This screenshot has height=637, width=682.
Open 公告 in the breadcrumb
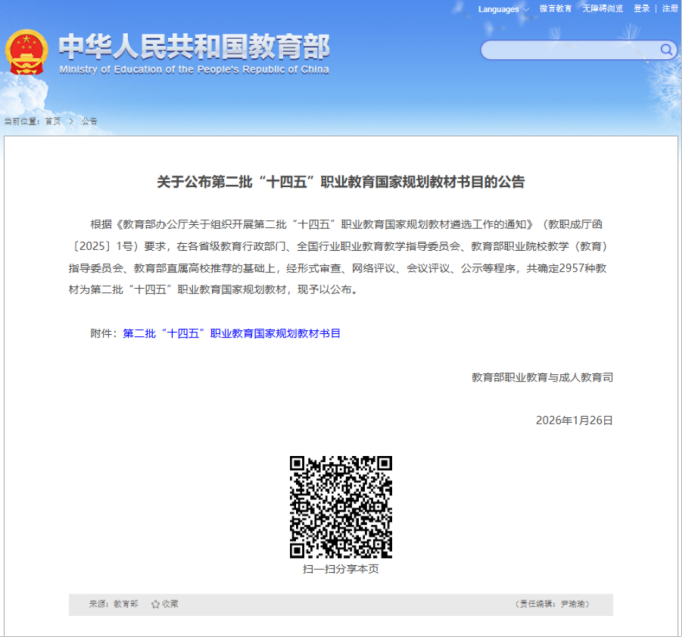tap(90, 121)
